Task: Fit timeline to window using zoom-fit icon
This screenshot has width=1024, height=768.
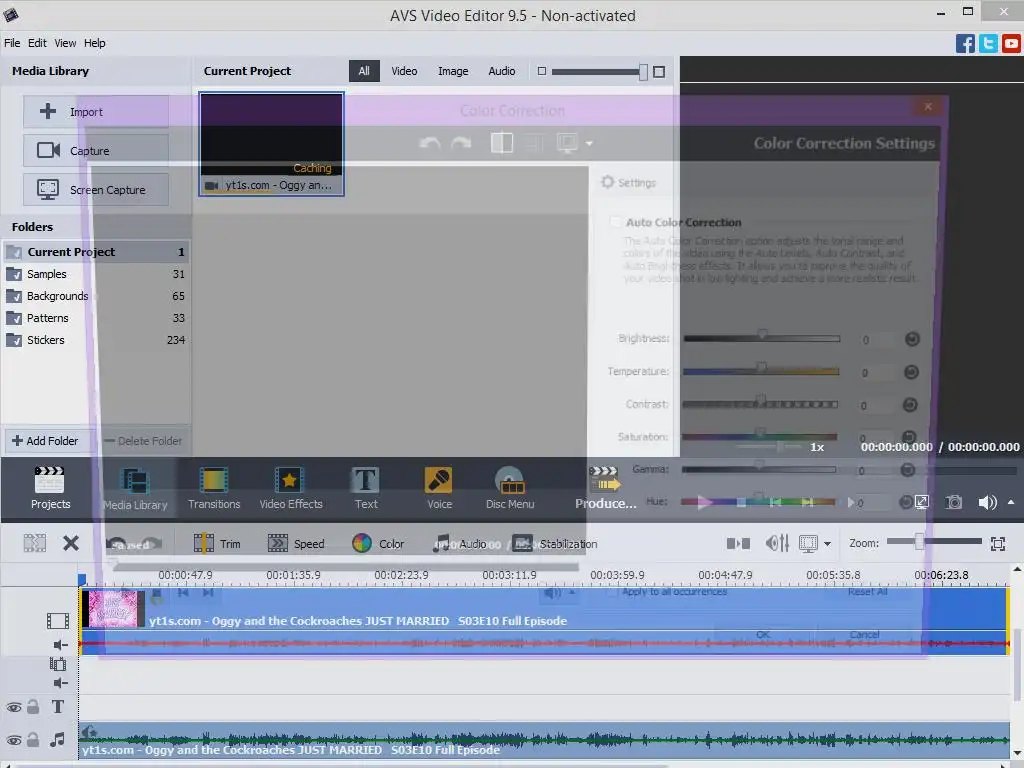Action: tap(997, 543)
